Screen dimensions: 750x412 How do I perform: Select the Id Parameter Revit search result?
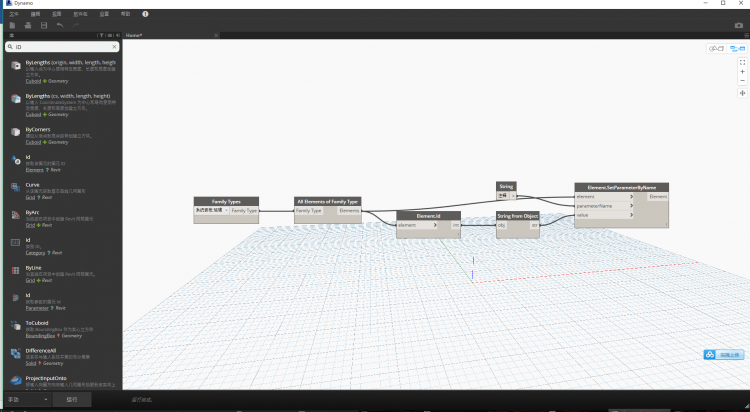63,301
